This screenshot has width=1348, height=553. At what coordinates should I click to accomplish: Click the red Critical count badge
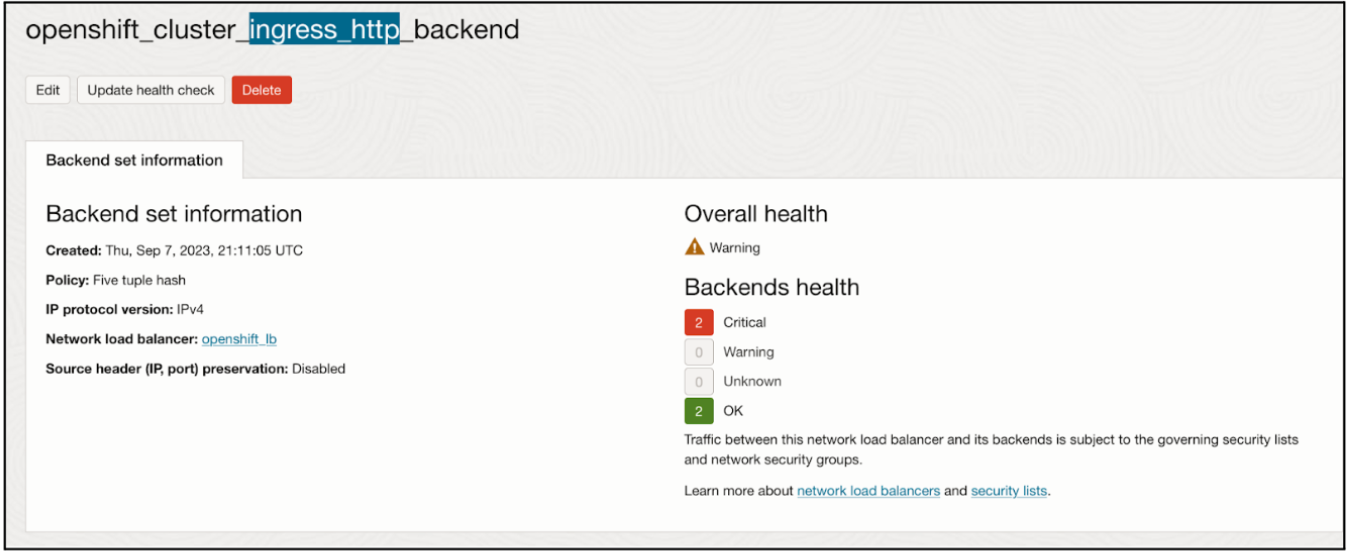[699, 322]
